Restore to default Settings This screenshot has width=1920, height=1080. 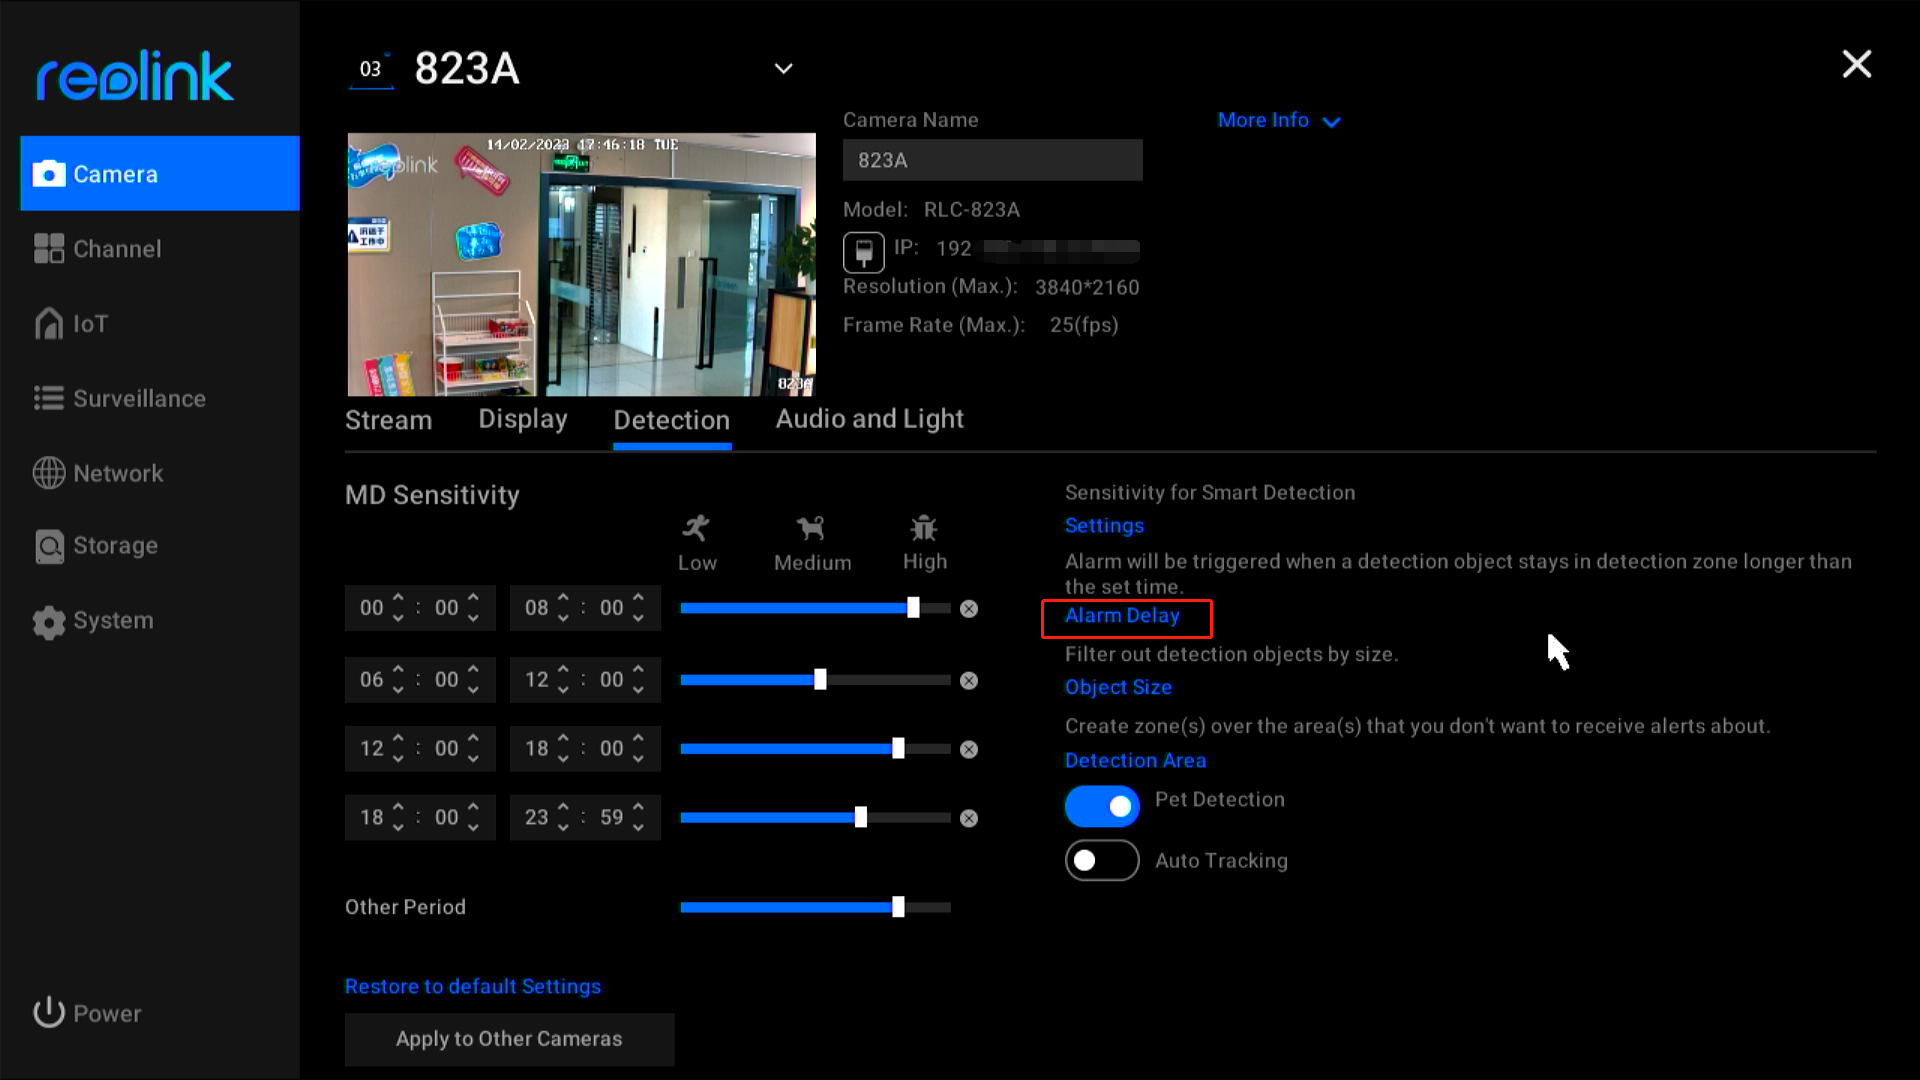click(472, 985)
